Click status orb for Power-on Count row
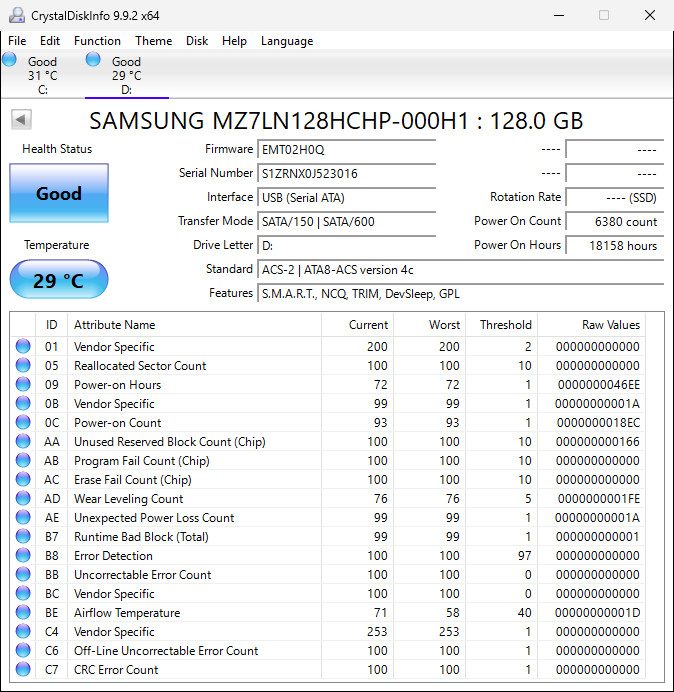Image resolution: width=674 pixels, height=692 pixels. 23,422
